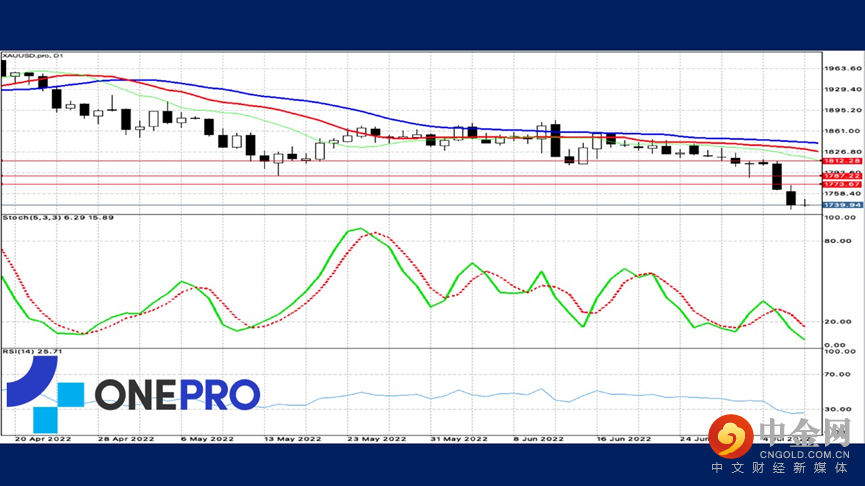Click the 30.00 level on RSI scale

pos(838,409)
